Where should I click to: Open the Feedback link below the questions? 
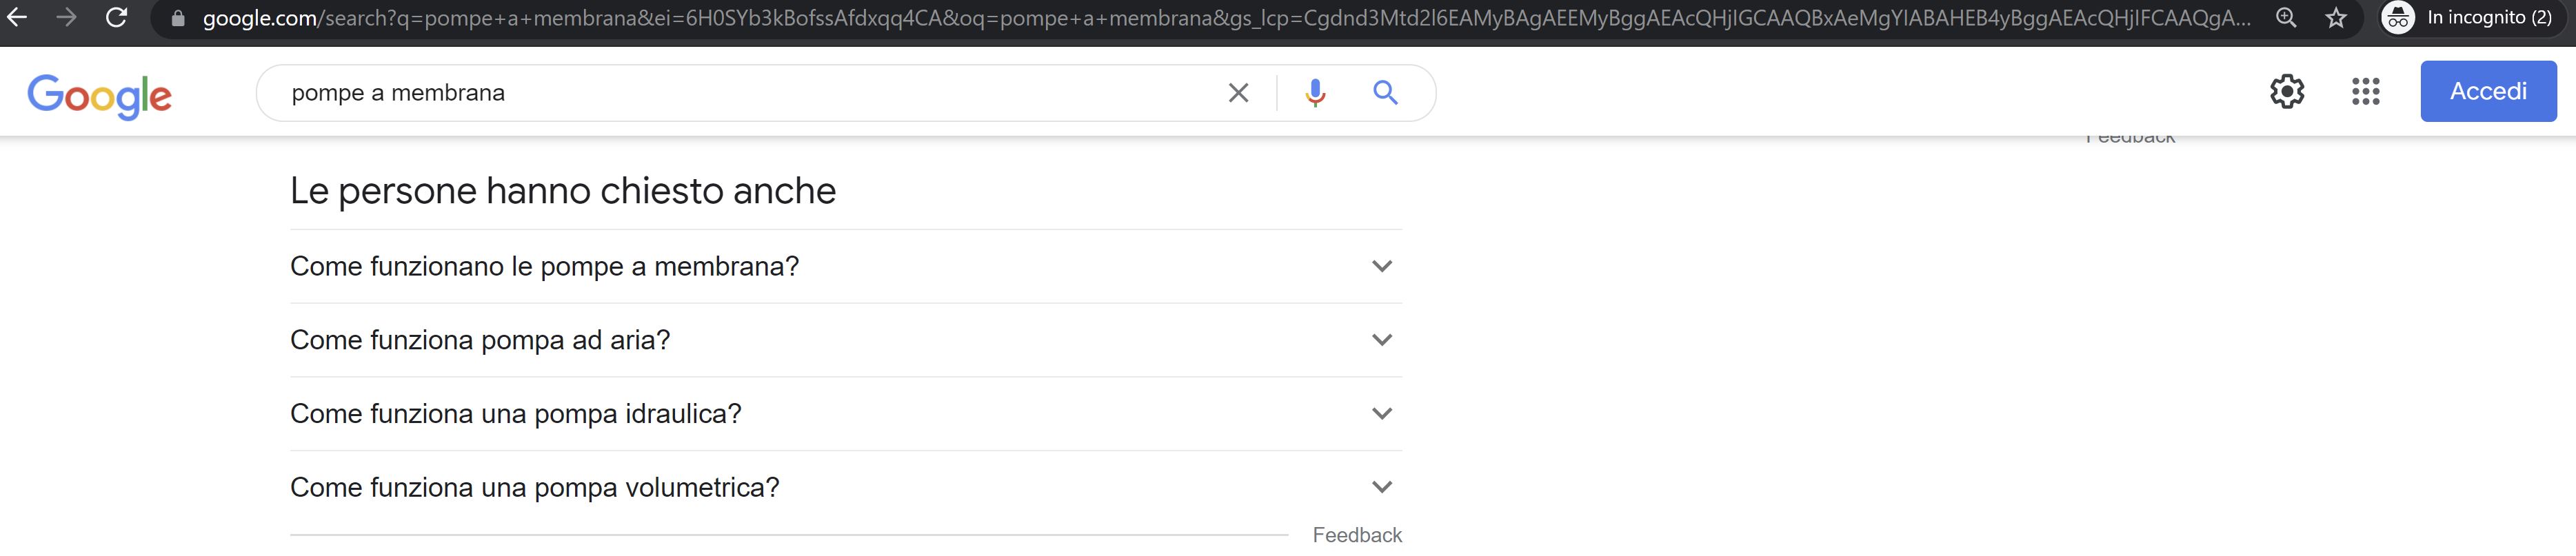1356,535
